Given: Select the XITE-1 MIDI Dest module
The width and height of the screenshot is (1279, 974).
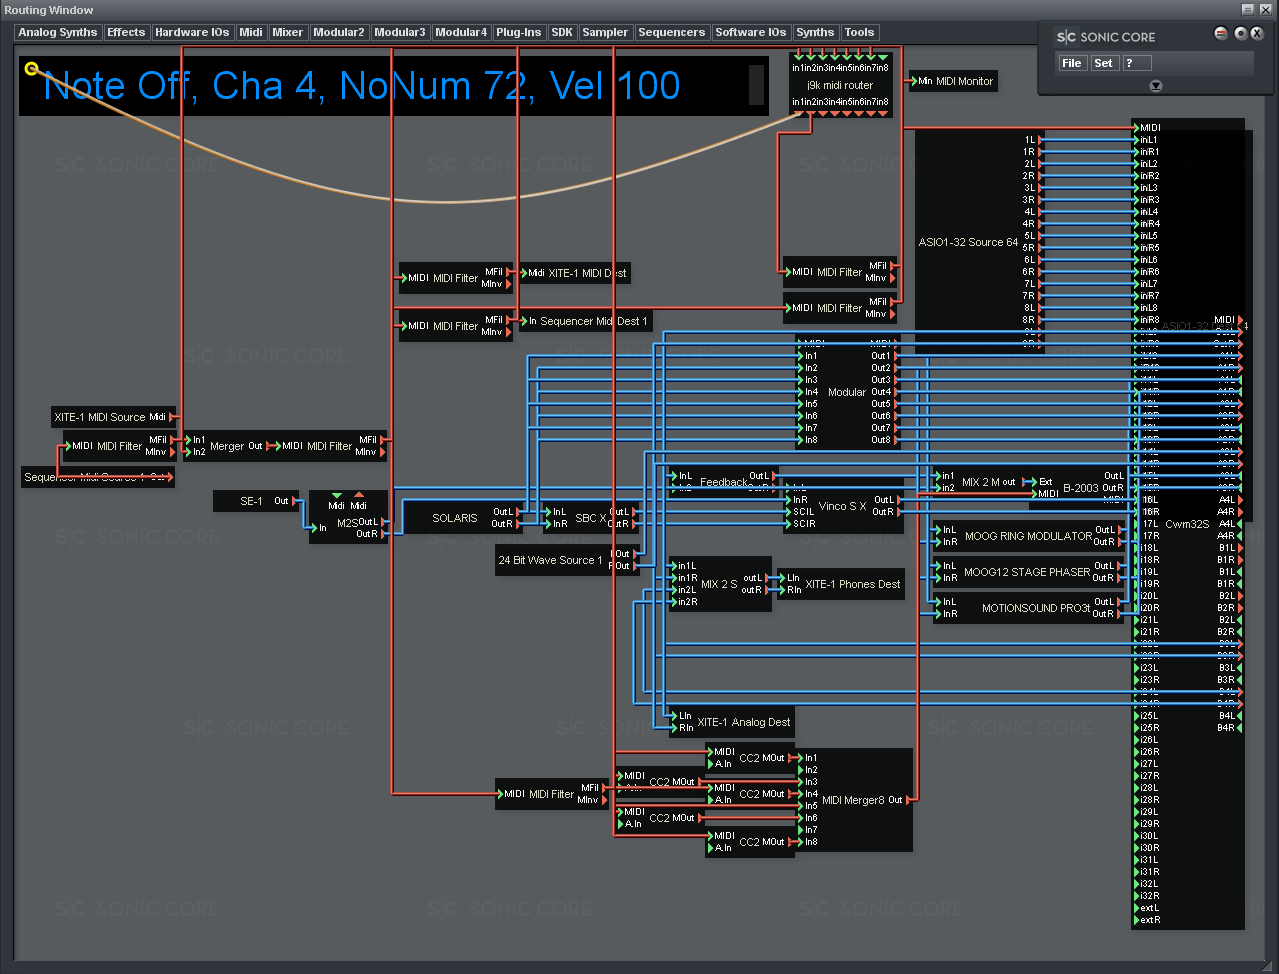Looking at the screenshot, I should pyautogui.click(x=577, y=273).
